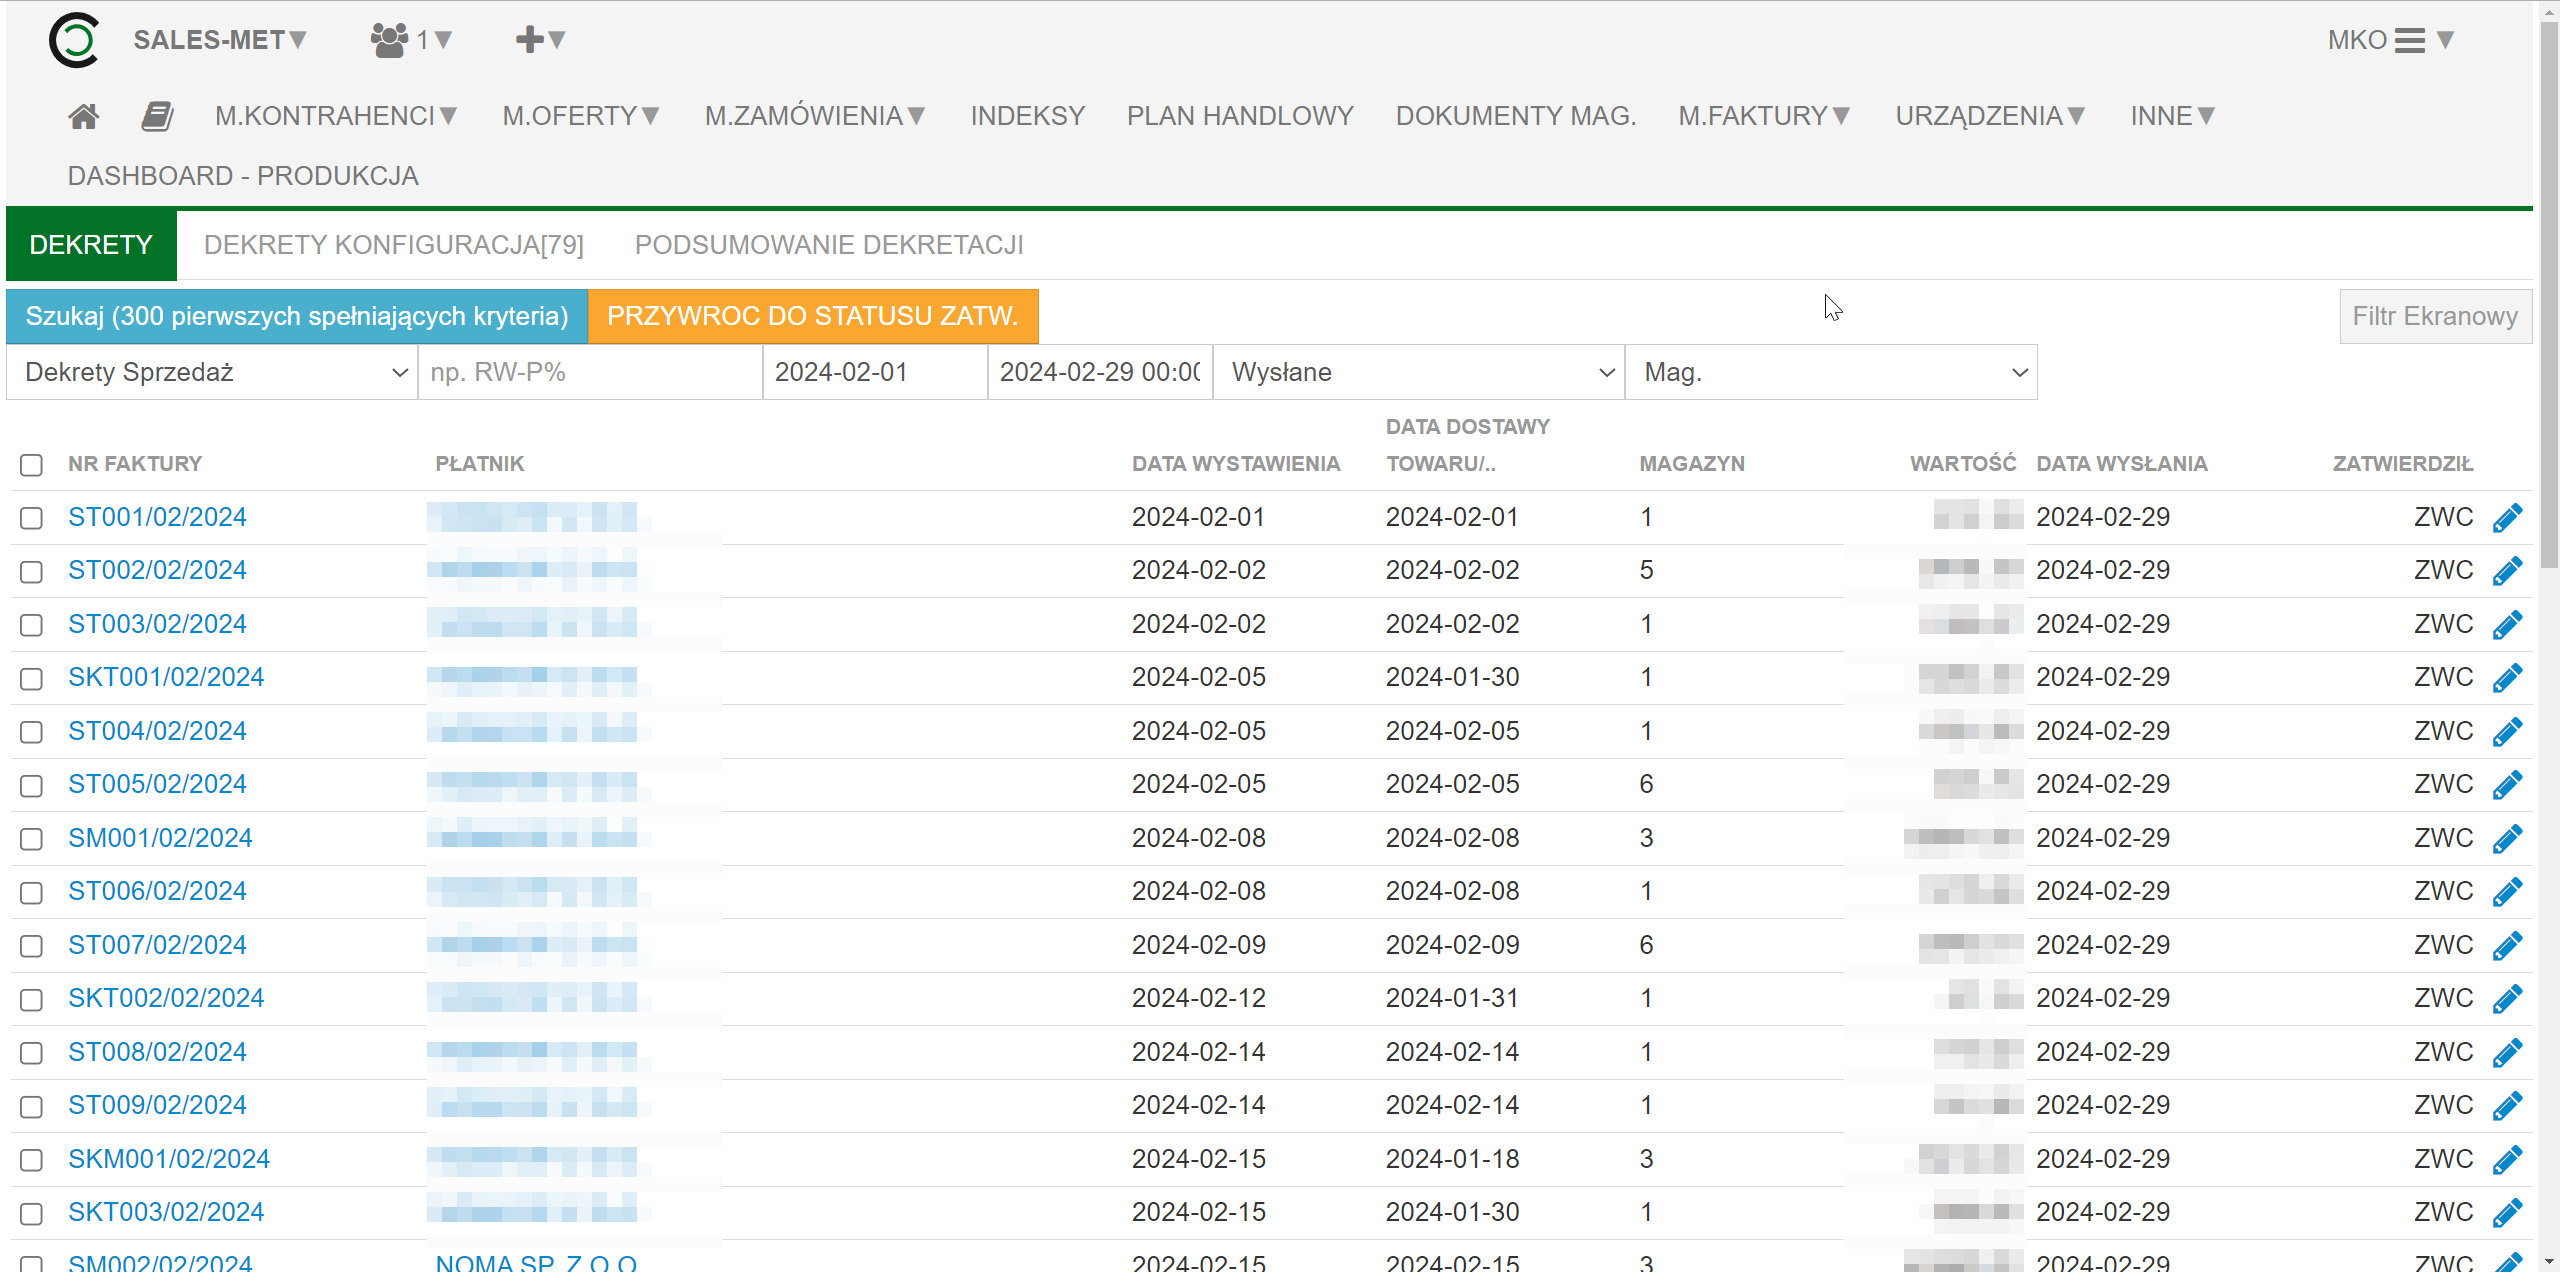The width and height of the screenshot is (2560, 1272).
Task: Click the 2024-02-29 end date field
Action: [1100, 372]
